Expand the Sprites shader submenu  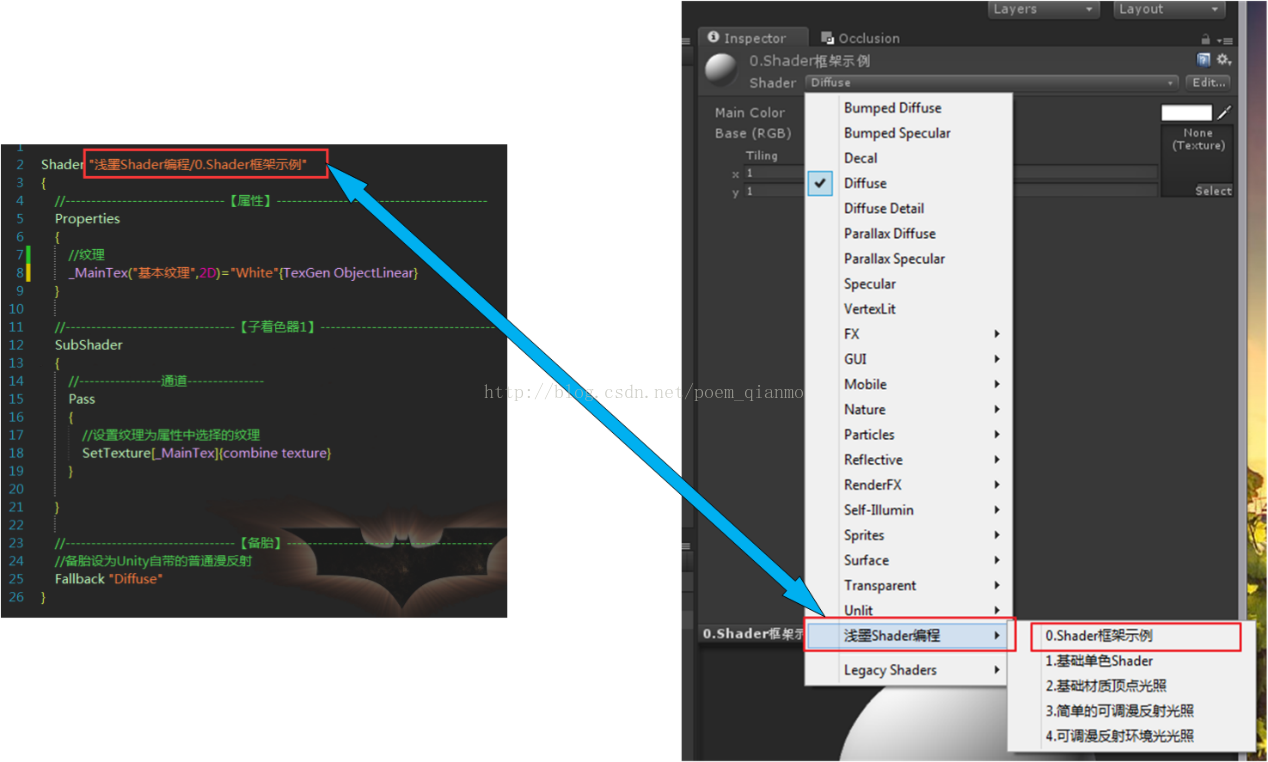point(910,535)
